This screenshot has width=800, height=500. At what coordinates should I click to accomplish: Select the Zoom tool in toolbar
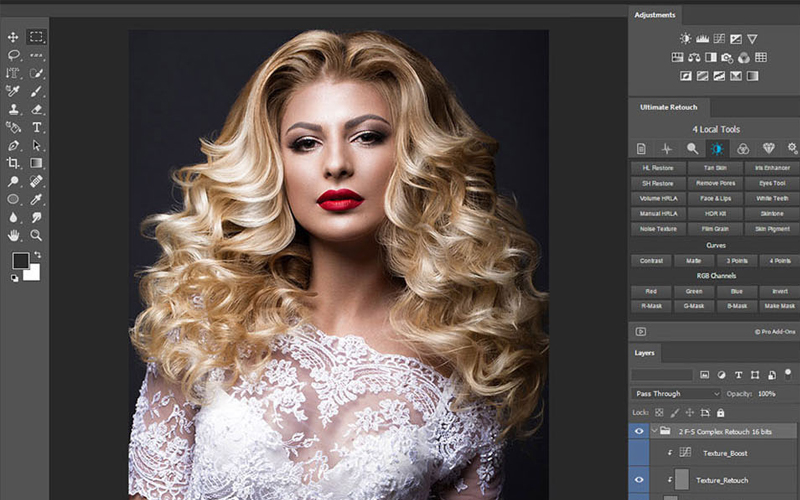click(x=36, y=235)
